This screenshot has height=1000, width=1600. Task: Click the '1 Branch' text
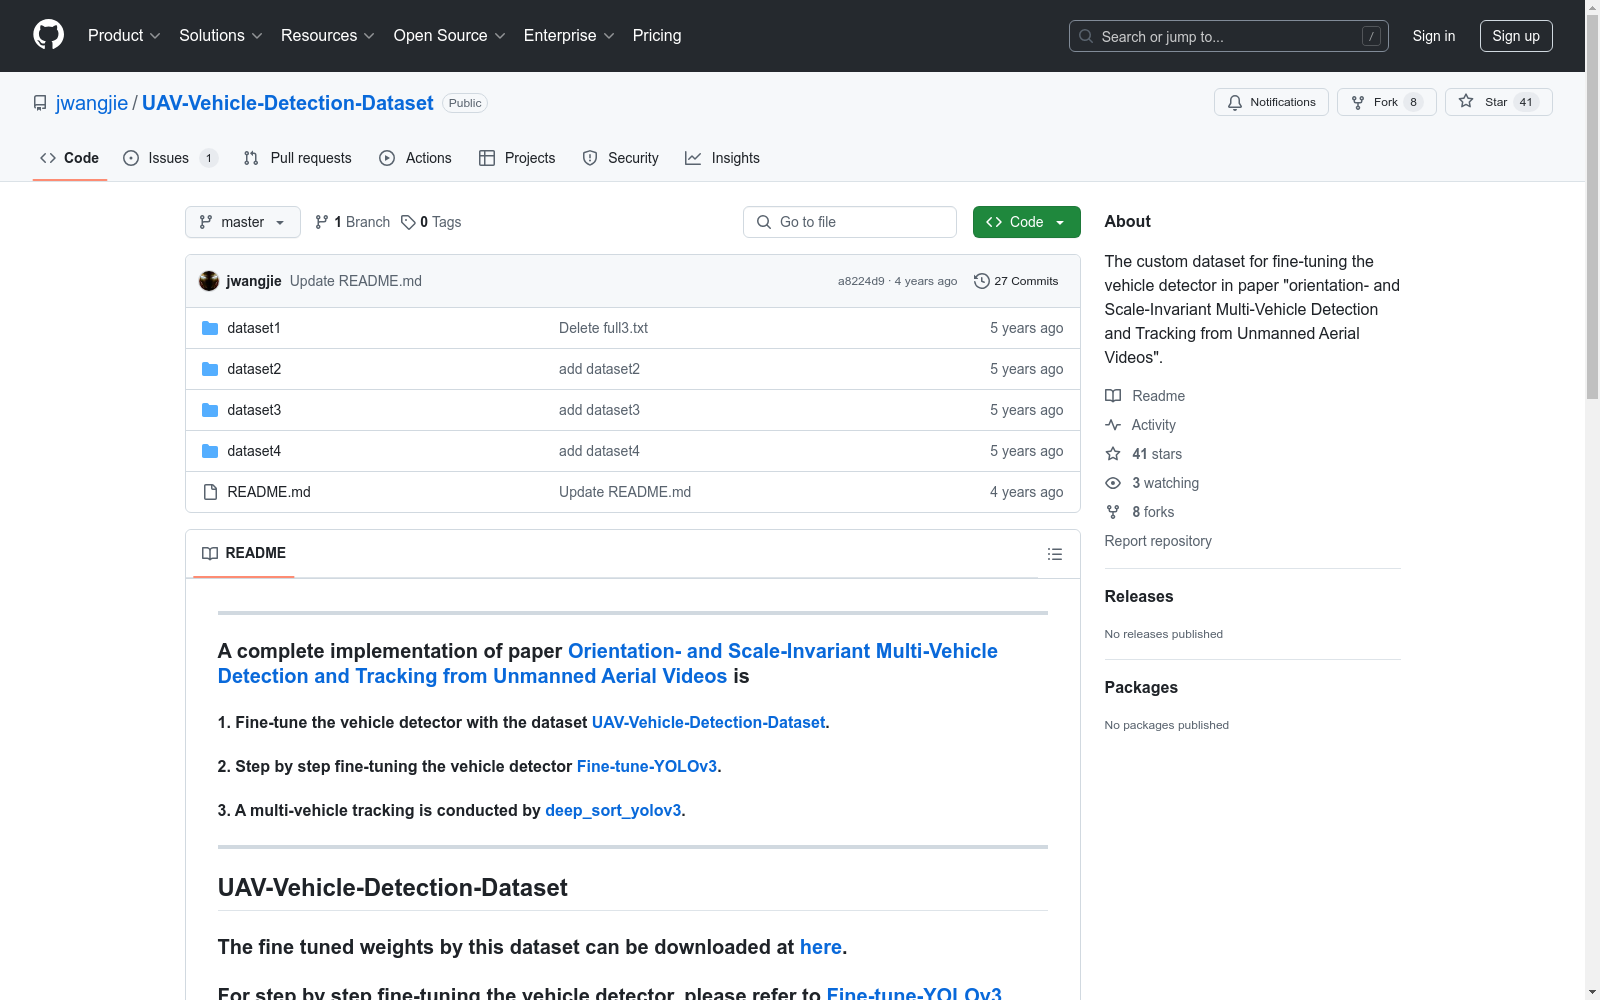[x=362, y=222]
